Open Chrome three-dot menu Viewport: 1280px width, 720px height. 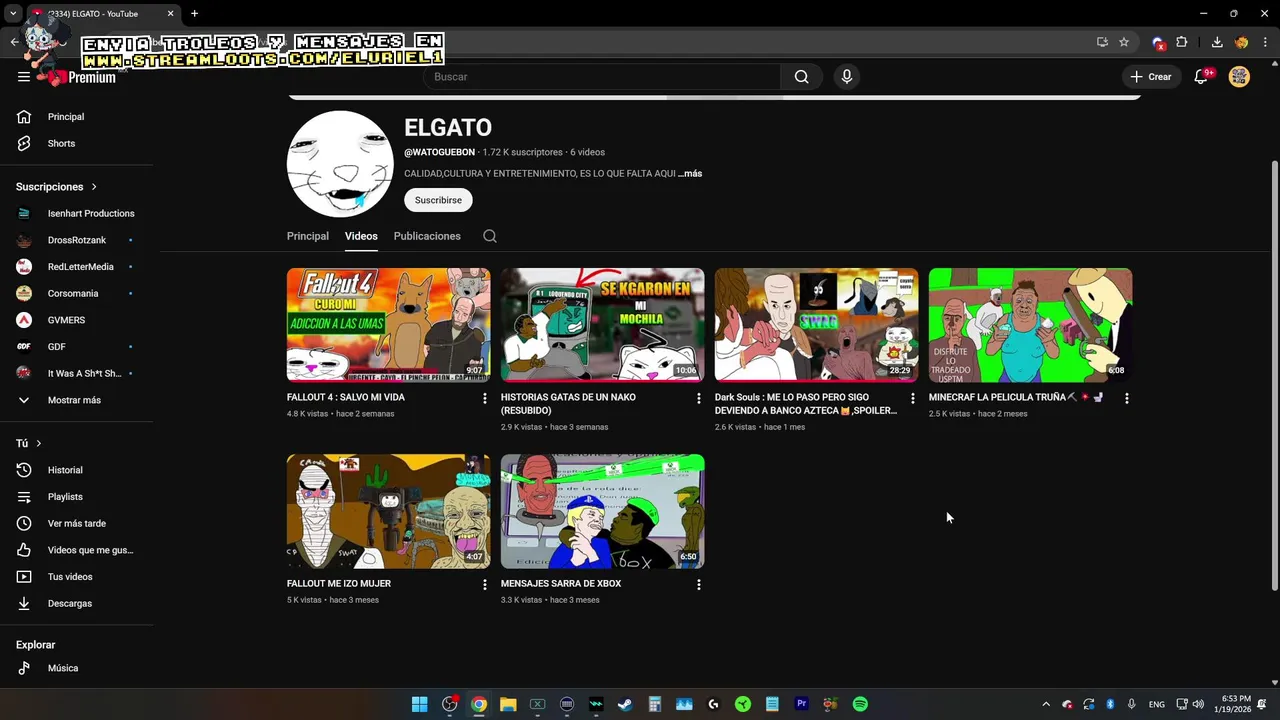[x=1266, y=42]
